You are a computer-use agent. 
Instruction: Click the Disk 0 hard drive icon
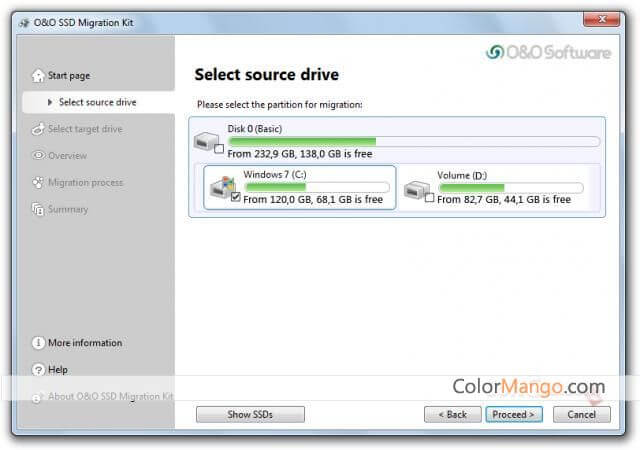(x=207, y=140)
